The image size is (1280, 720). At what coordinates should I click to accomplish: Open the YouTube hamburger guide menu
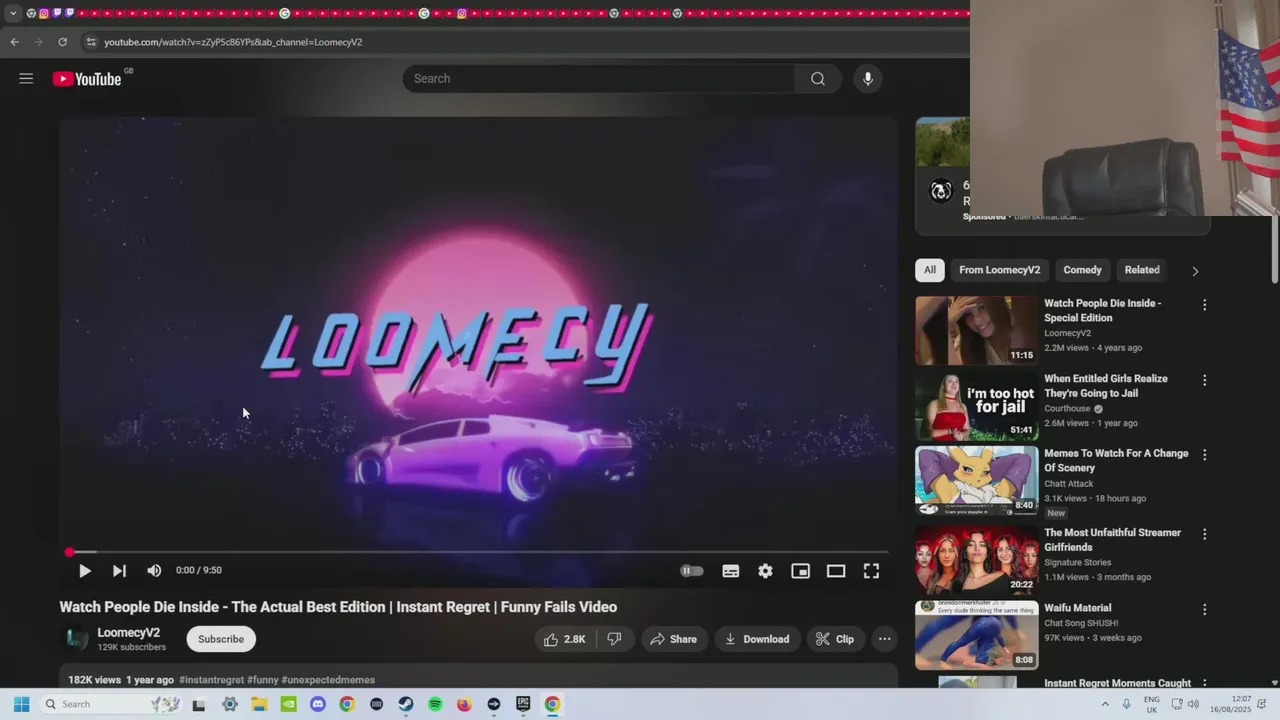26,79
